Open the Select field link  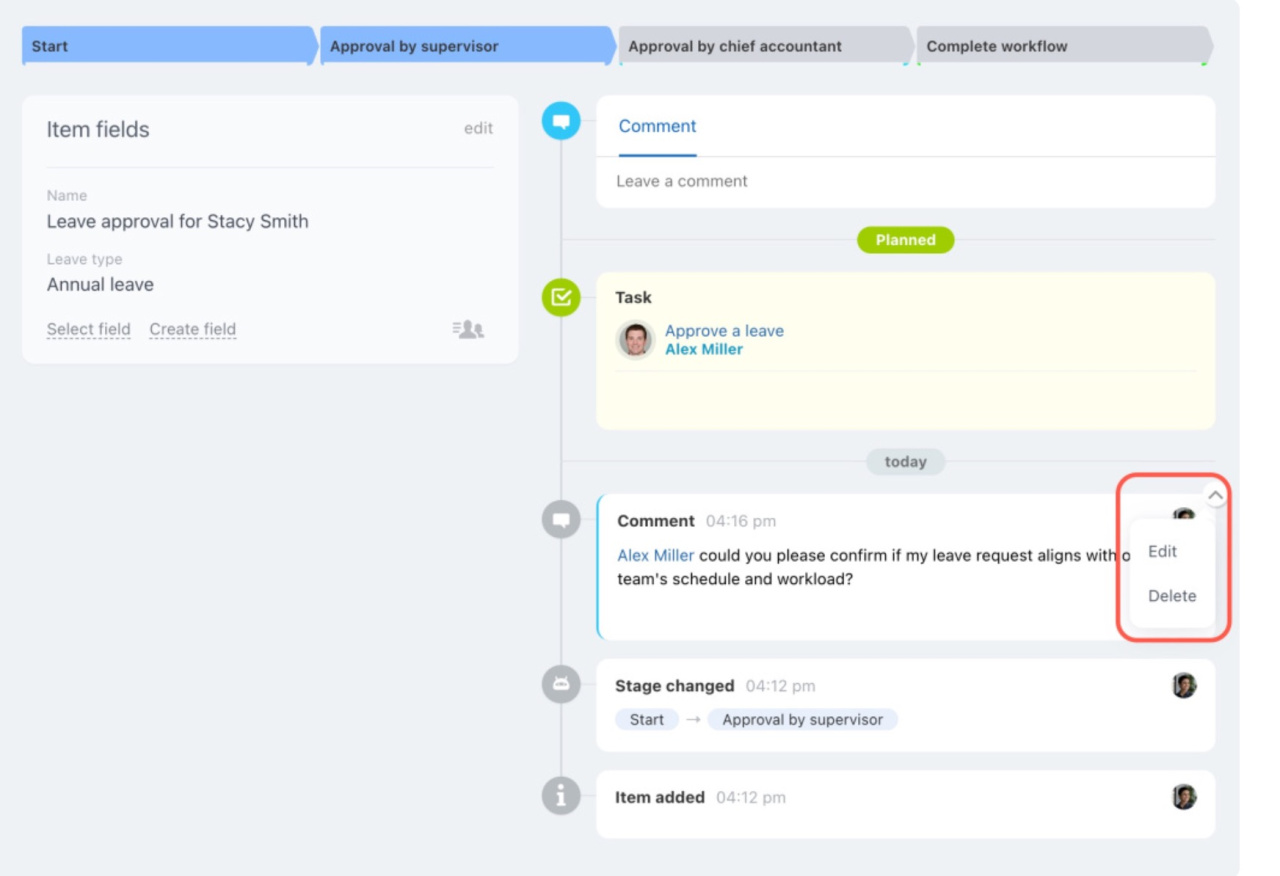click(x=89, y=329)
